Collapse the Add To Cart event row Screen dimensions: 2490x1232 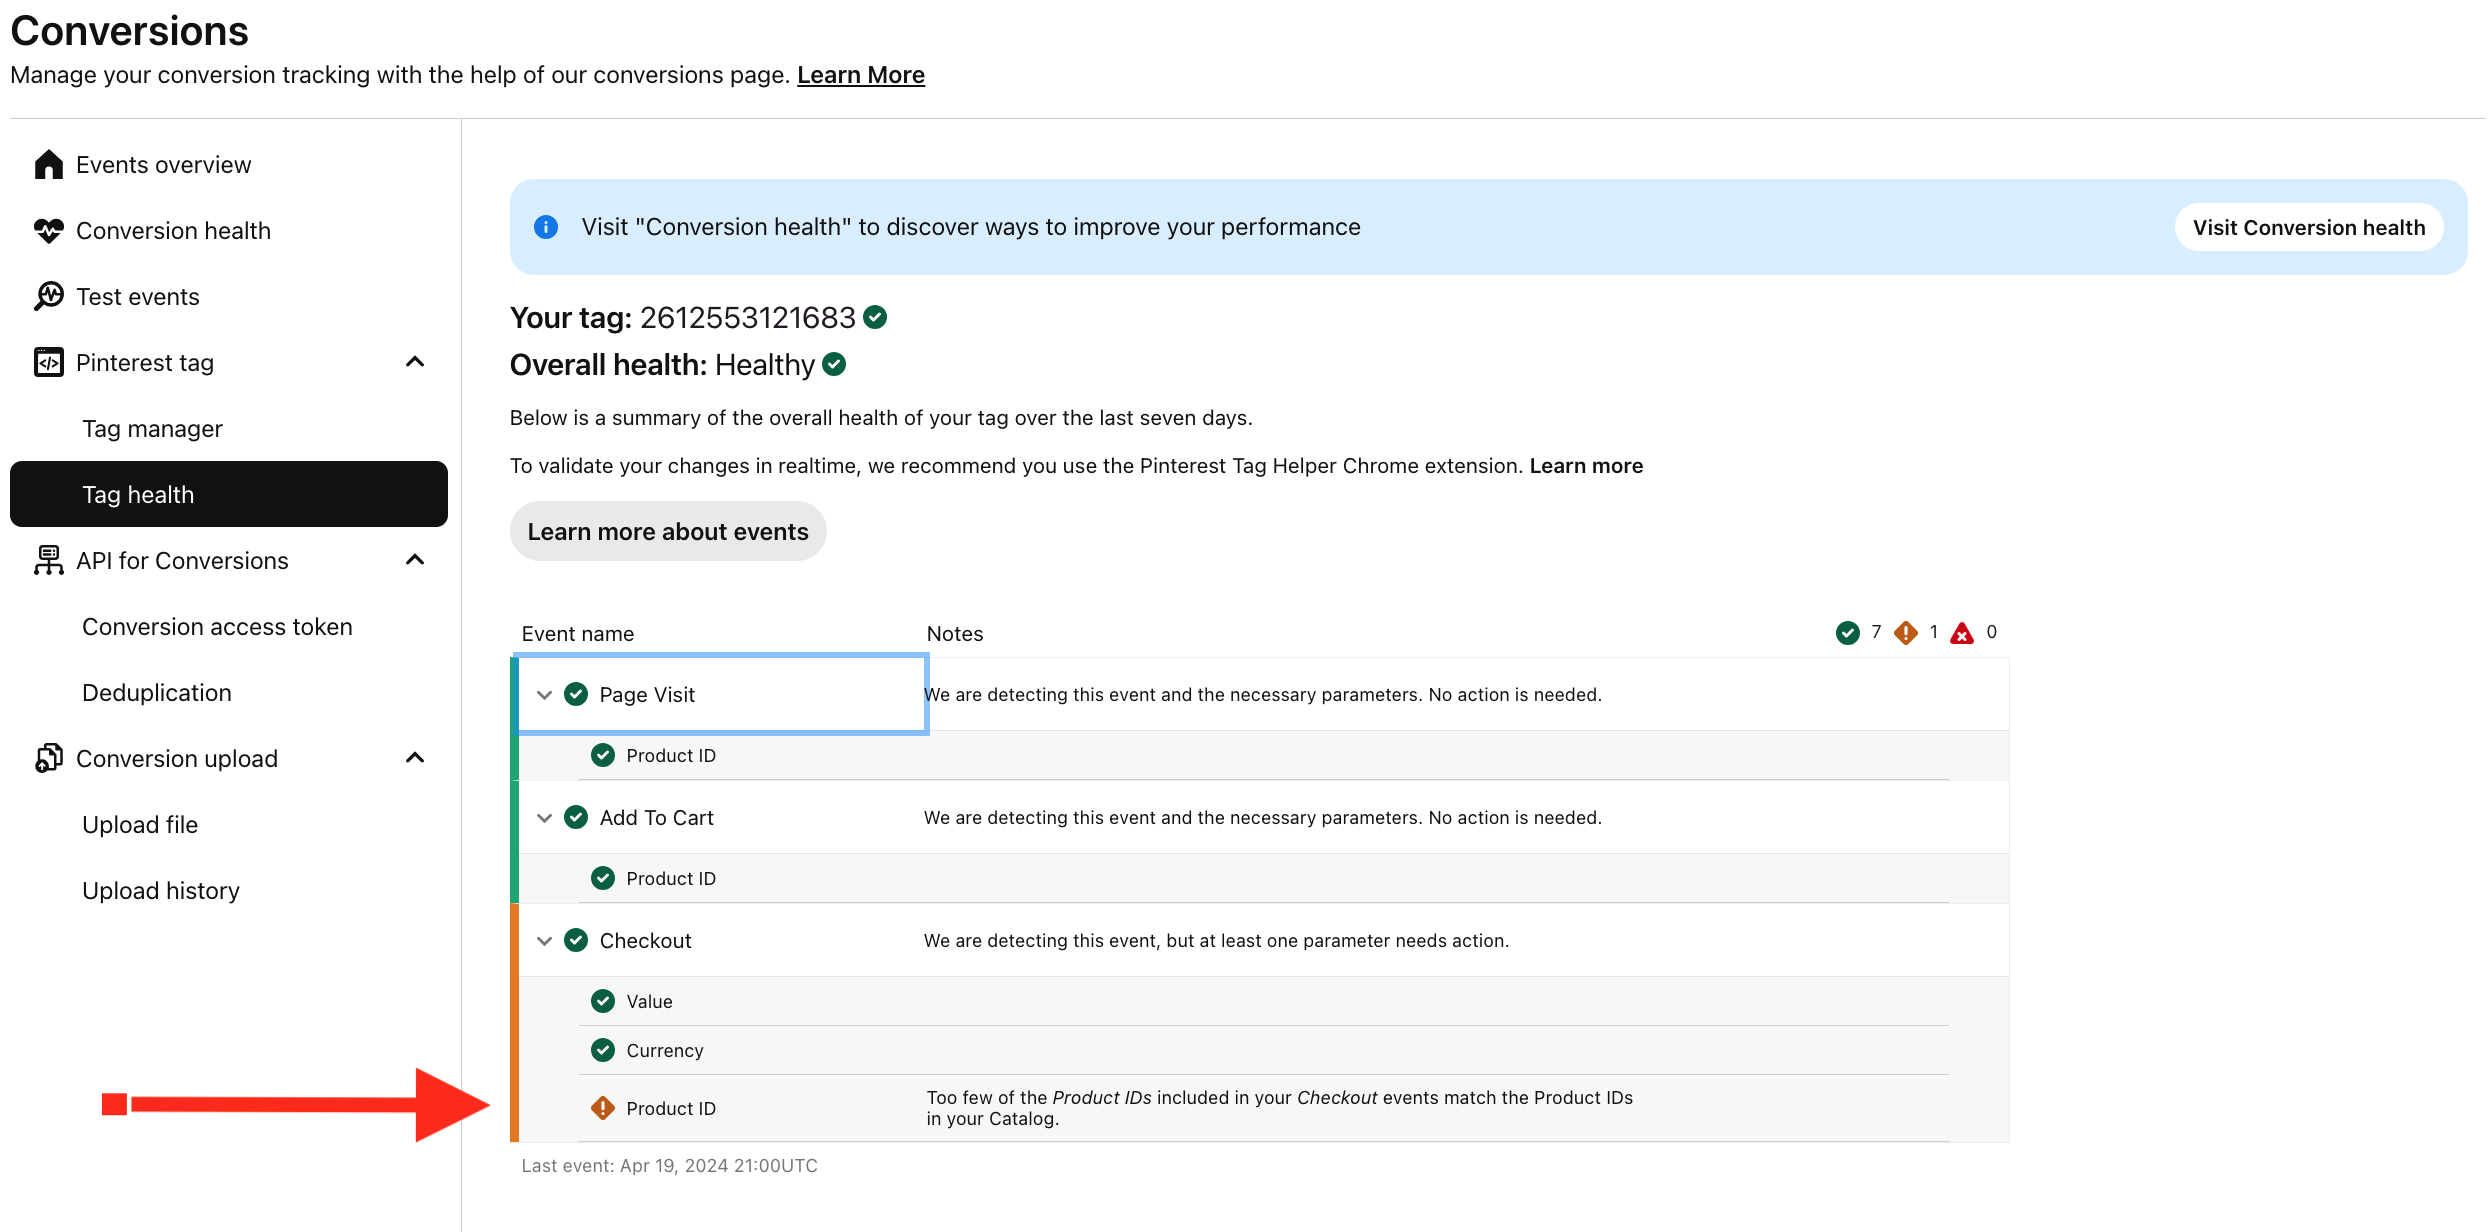pos(544,818)
